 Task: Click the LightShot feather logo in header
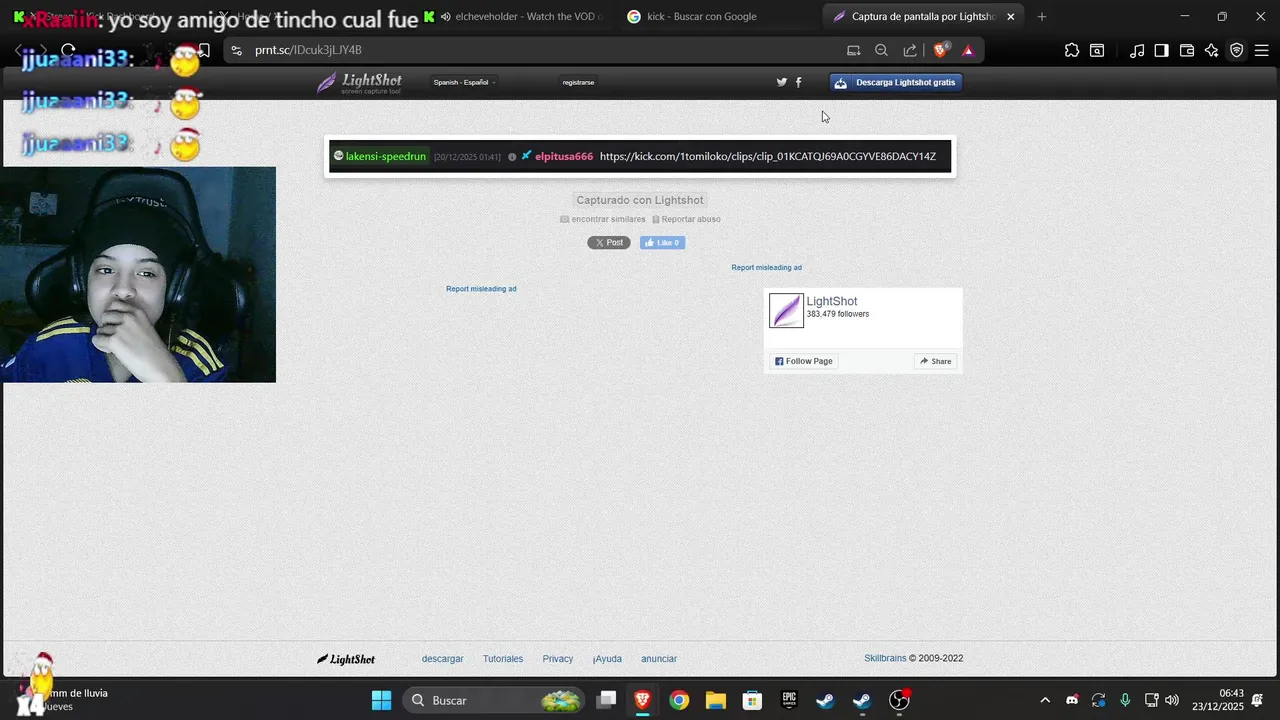coord(359,83)
